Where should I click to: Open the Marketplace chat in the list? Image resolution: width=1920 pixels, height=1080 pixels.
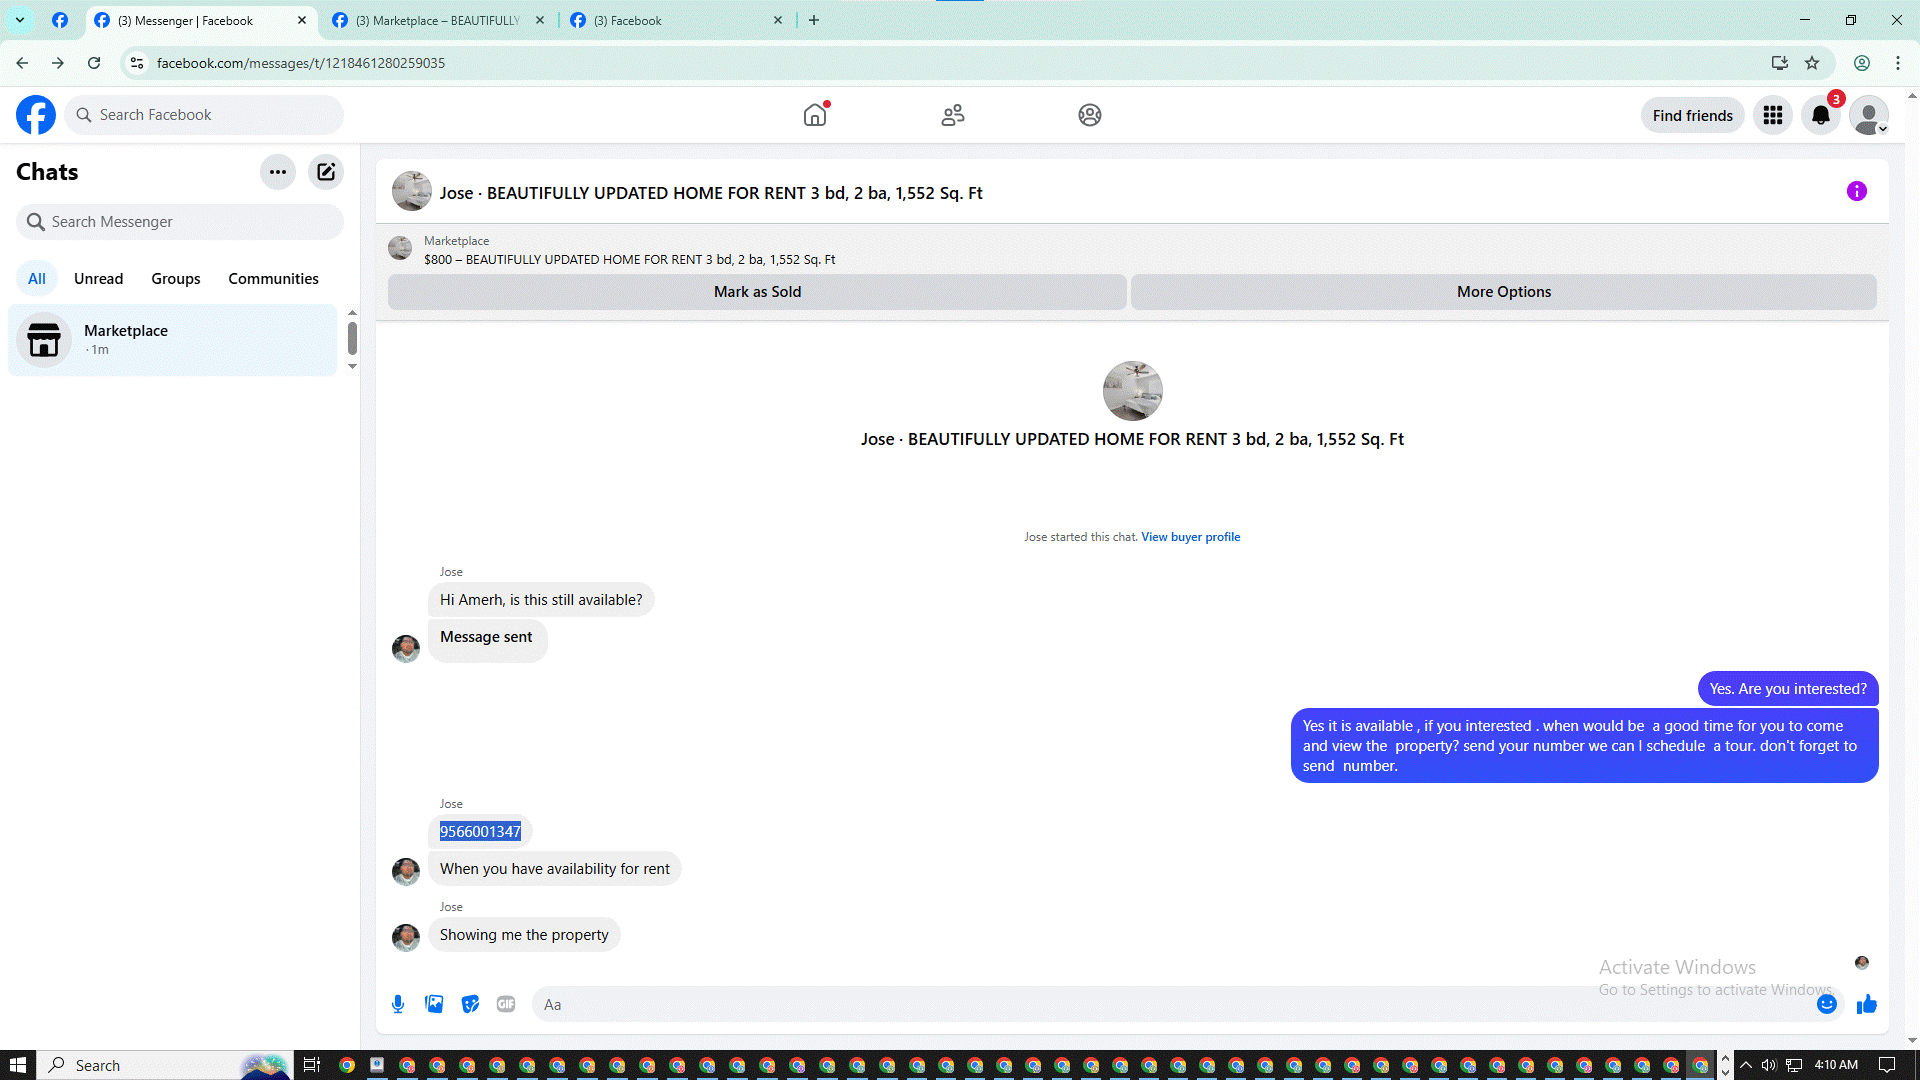tap(173, 340)
